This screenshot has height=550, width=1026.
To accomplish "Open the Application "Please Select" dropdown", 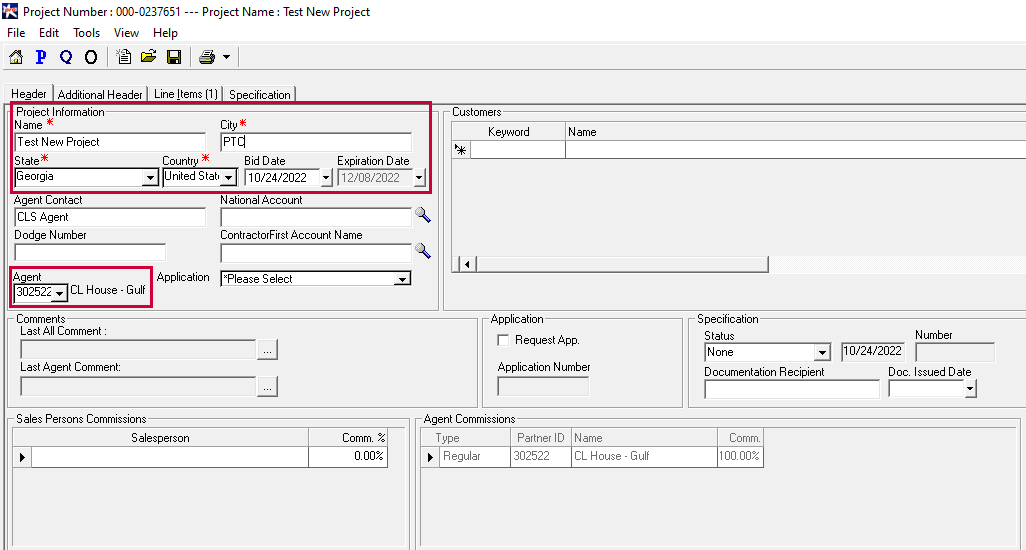I will [x=402, y=279].
